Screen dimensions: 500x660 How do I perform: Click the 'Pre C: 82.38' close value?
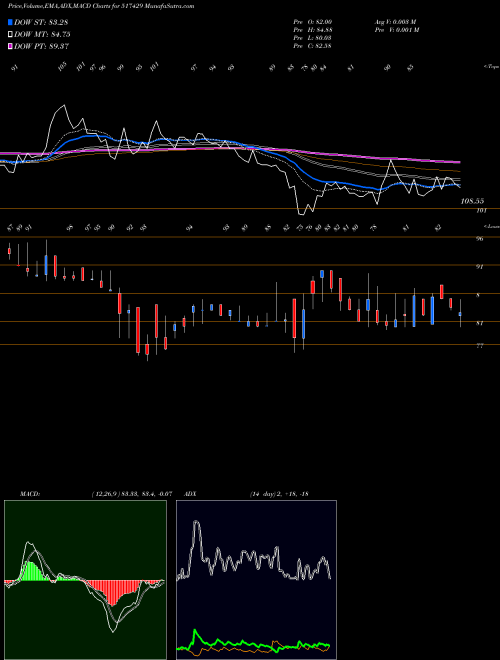[313, 45]
